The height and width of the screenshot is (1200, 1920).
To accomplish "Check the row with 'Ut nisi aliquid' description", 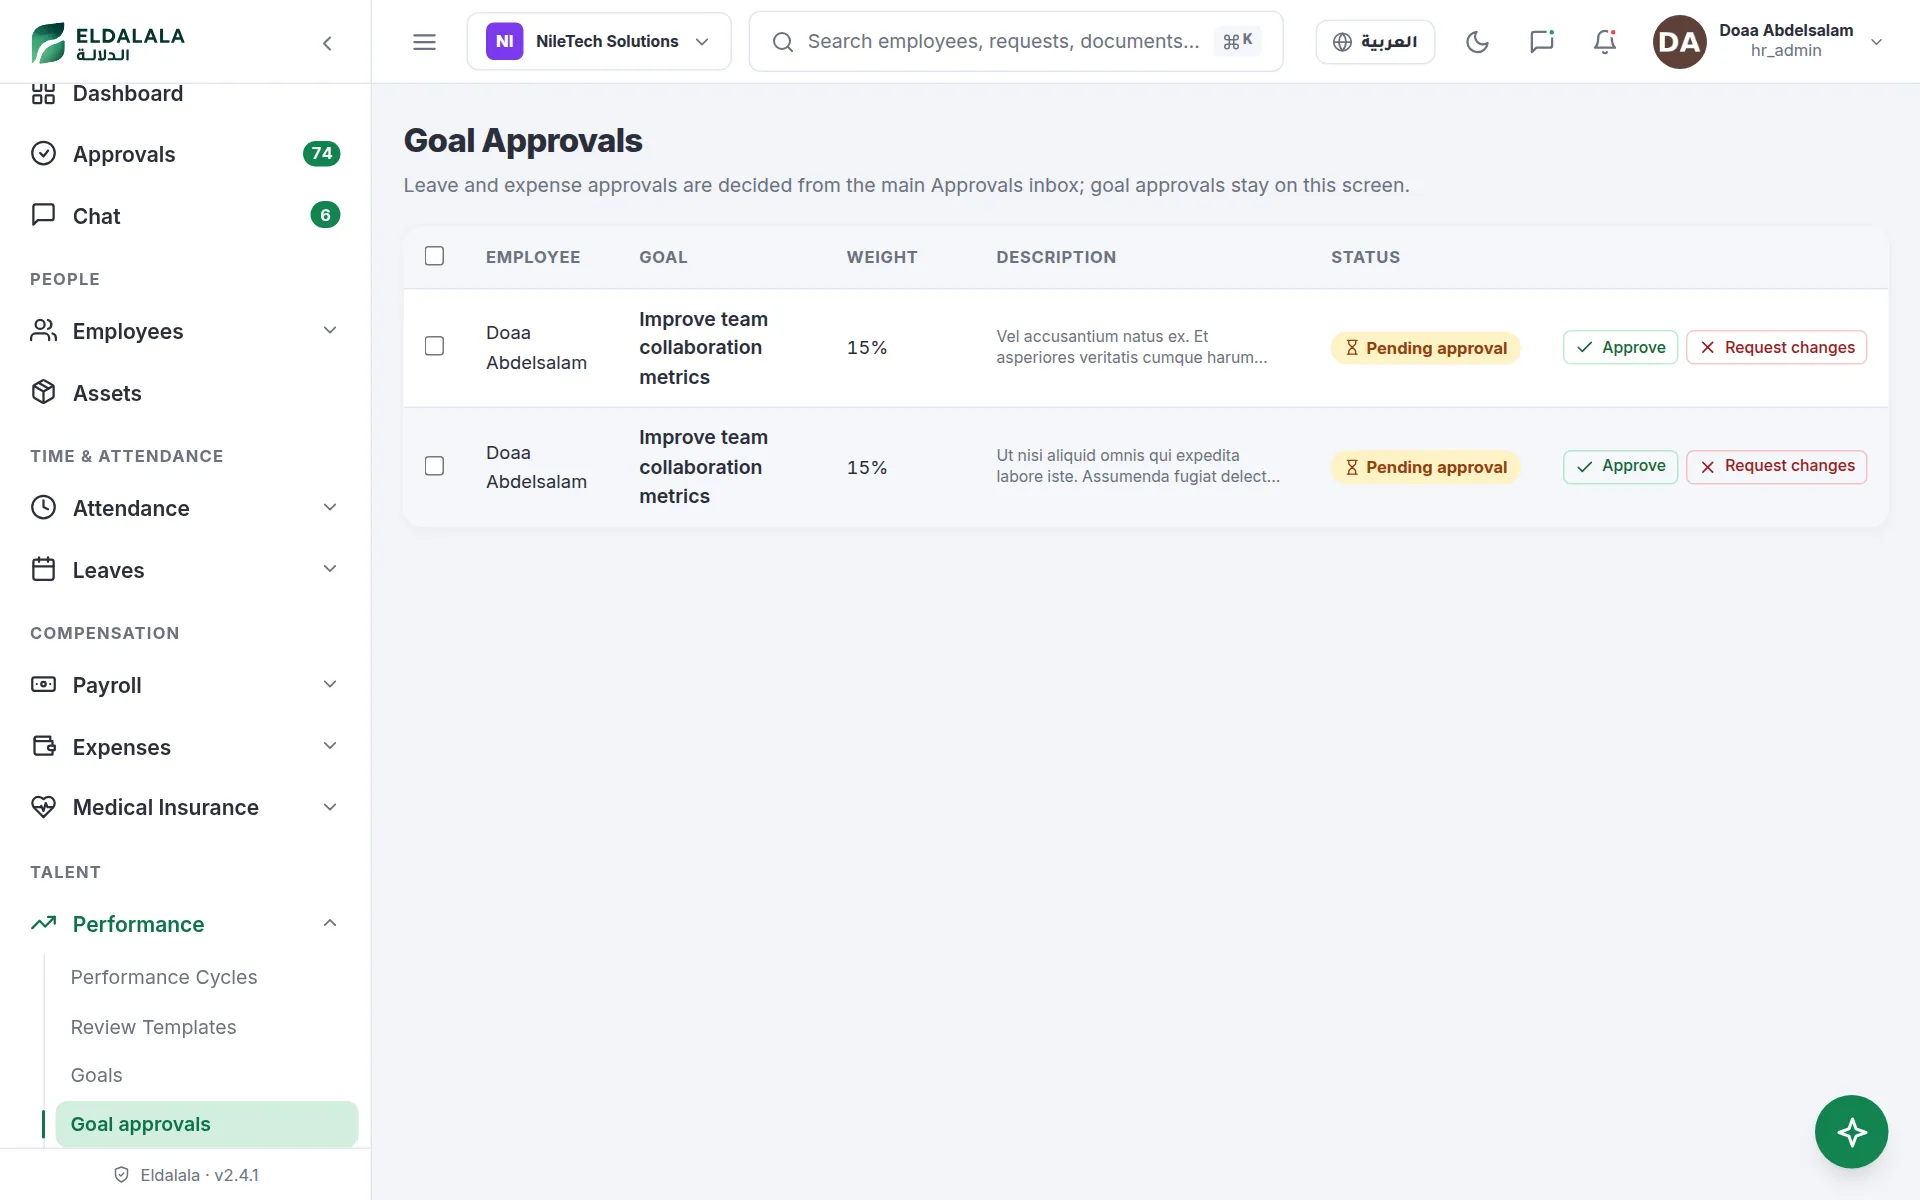I will (x=434, y=466).
